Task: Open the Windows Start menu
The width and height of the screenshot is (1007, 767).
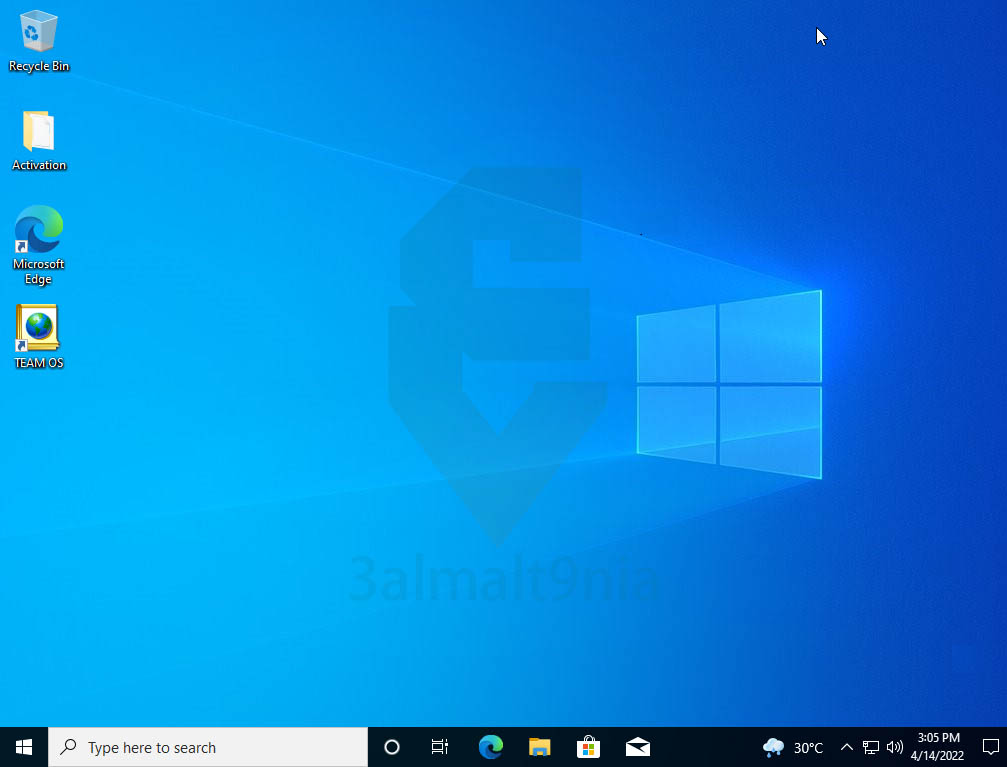Action: pyautogui.click(x=24, y=747)
